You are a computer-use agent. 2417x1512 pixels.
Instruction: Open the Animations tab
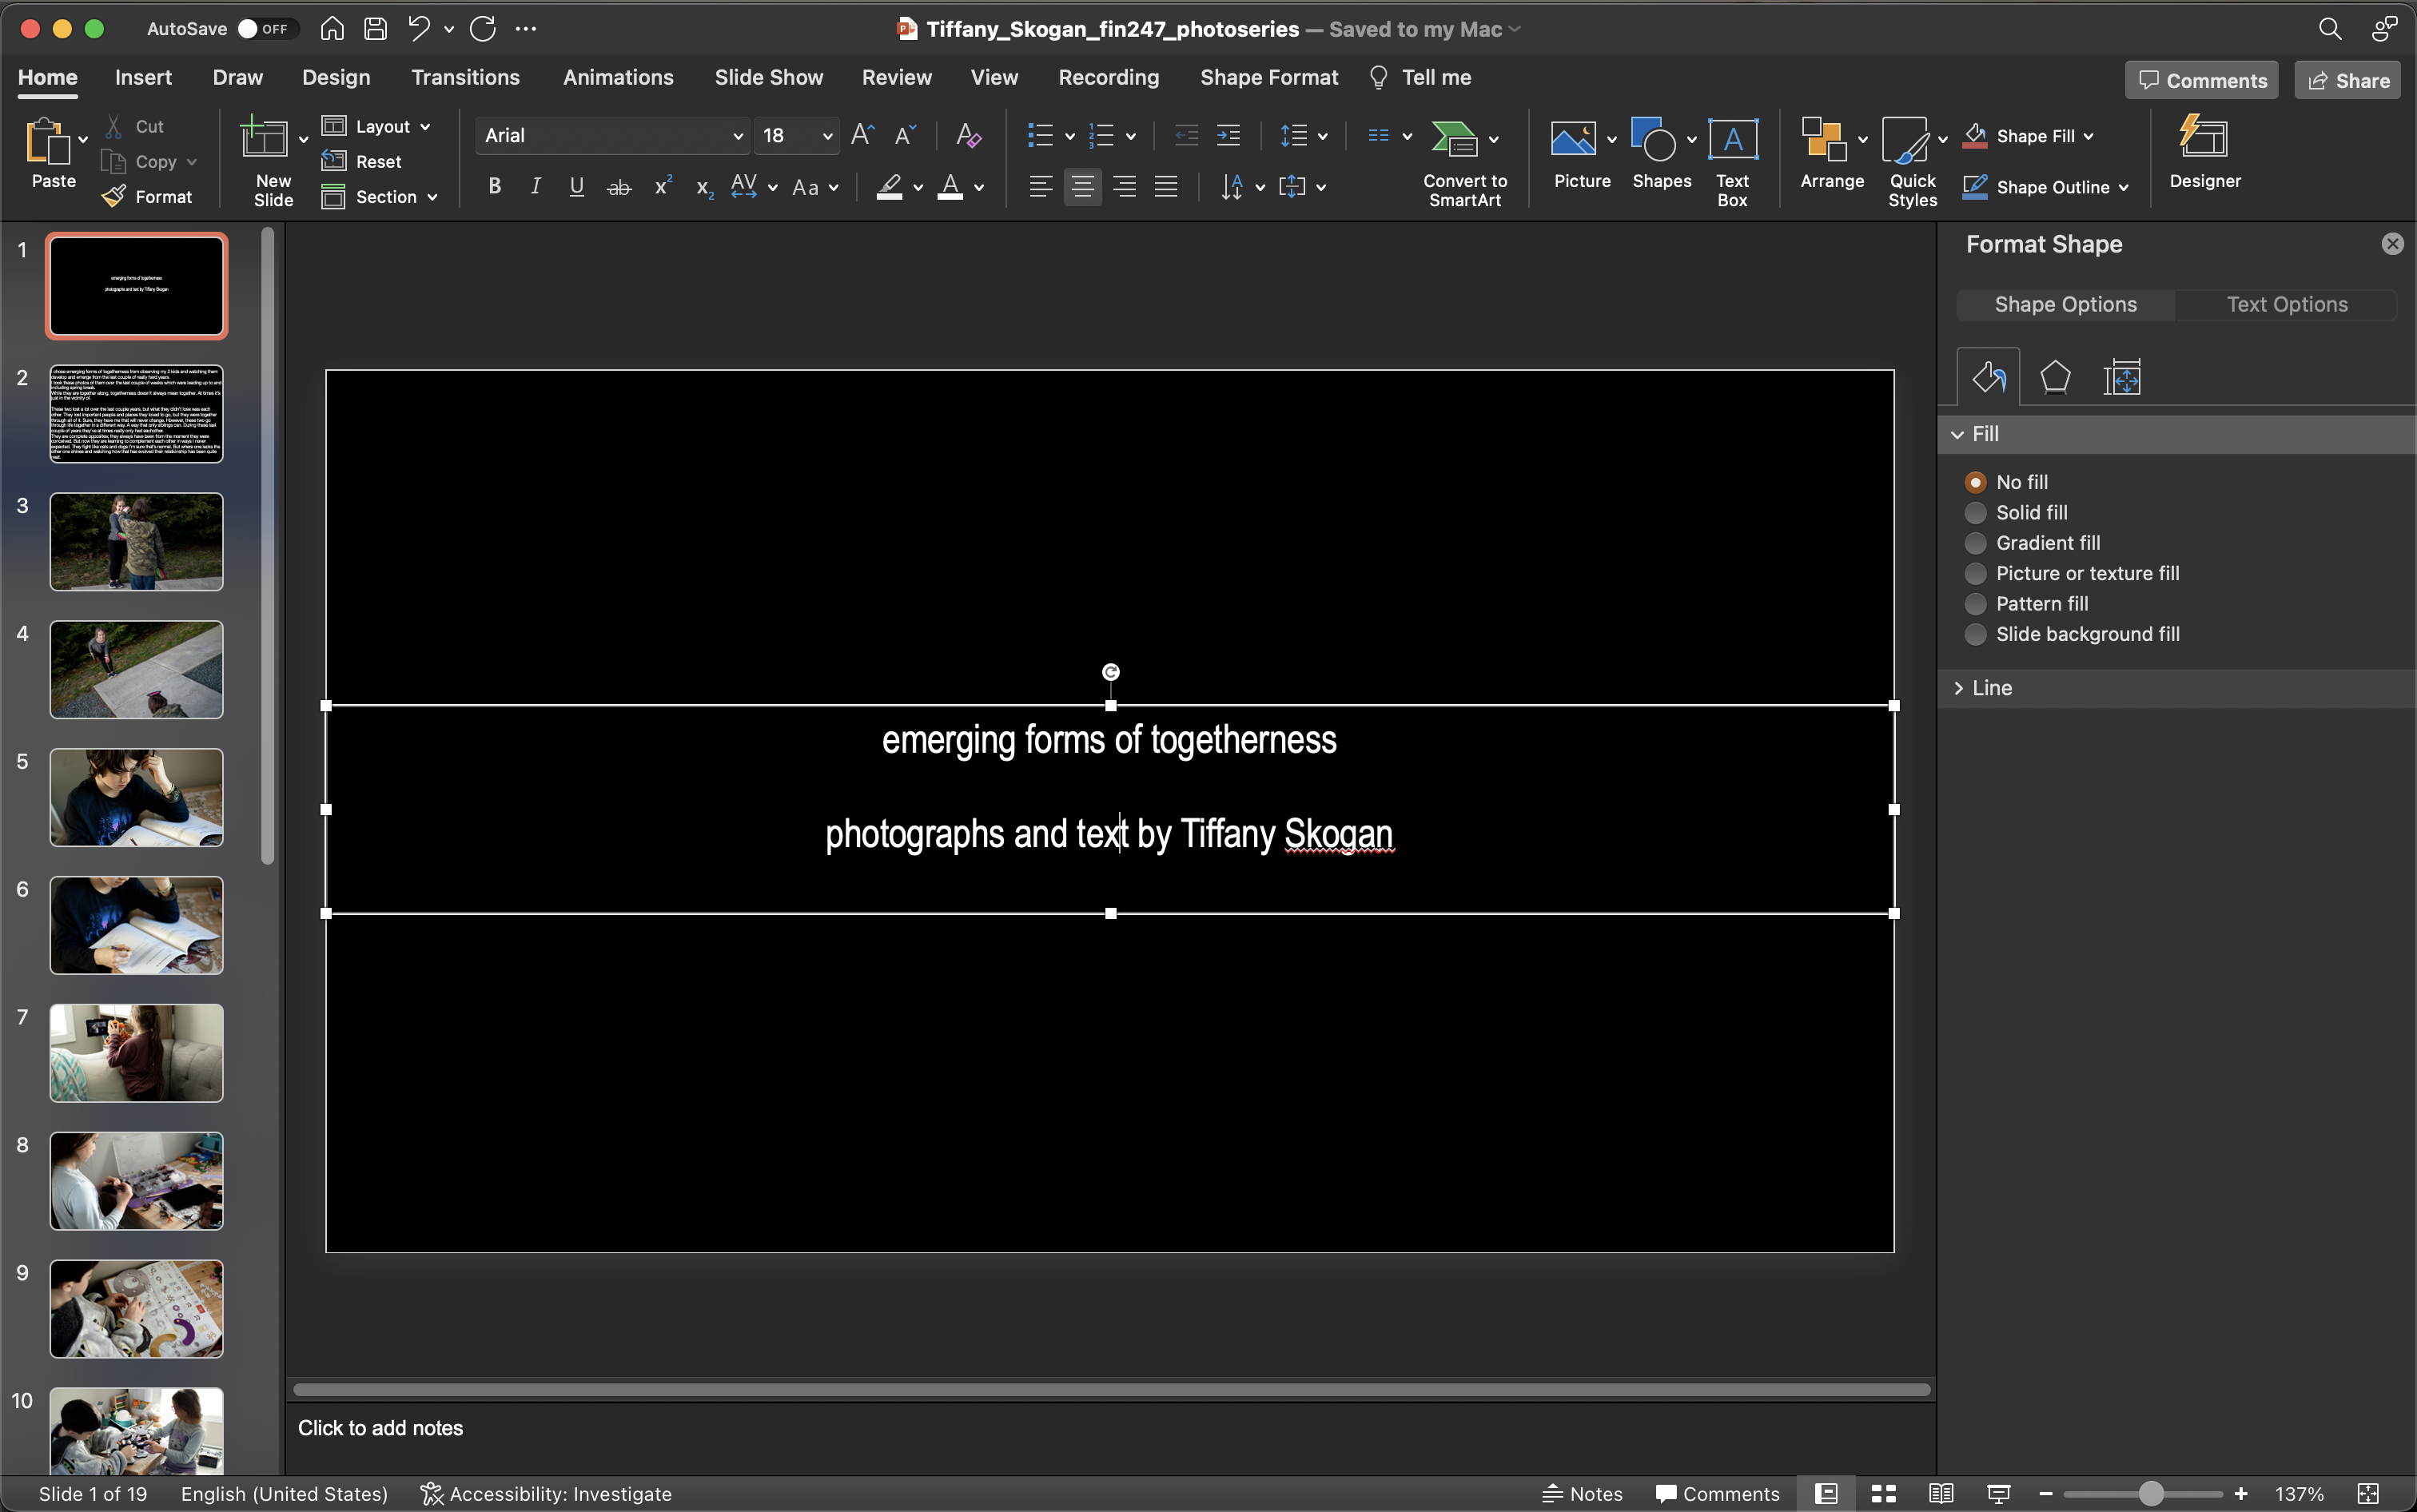tap(618, 77)
